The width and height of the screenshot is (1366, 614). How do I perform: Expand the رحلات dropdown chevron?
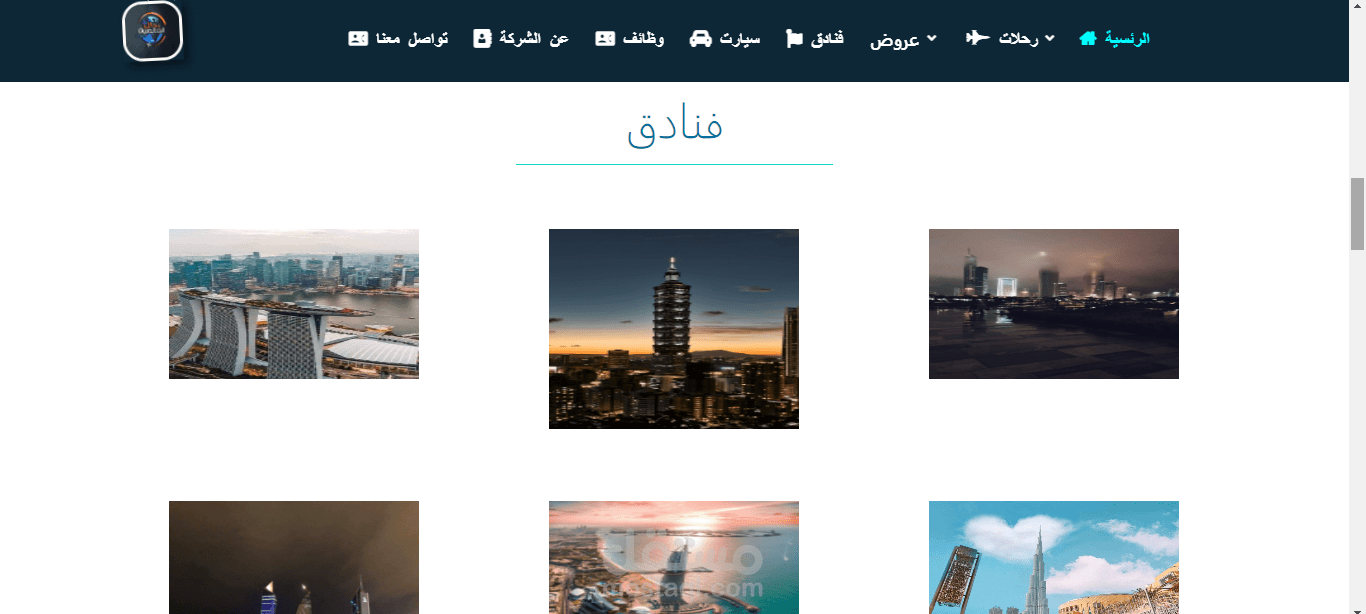coord(1049,38)
